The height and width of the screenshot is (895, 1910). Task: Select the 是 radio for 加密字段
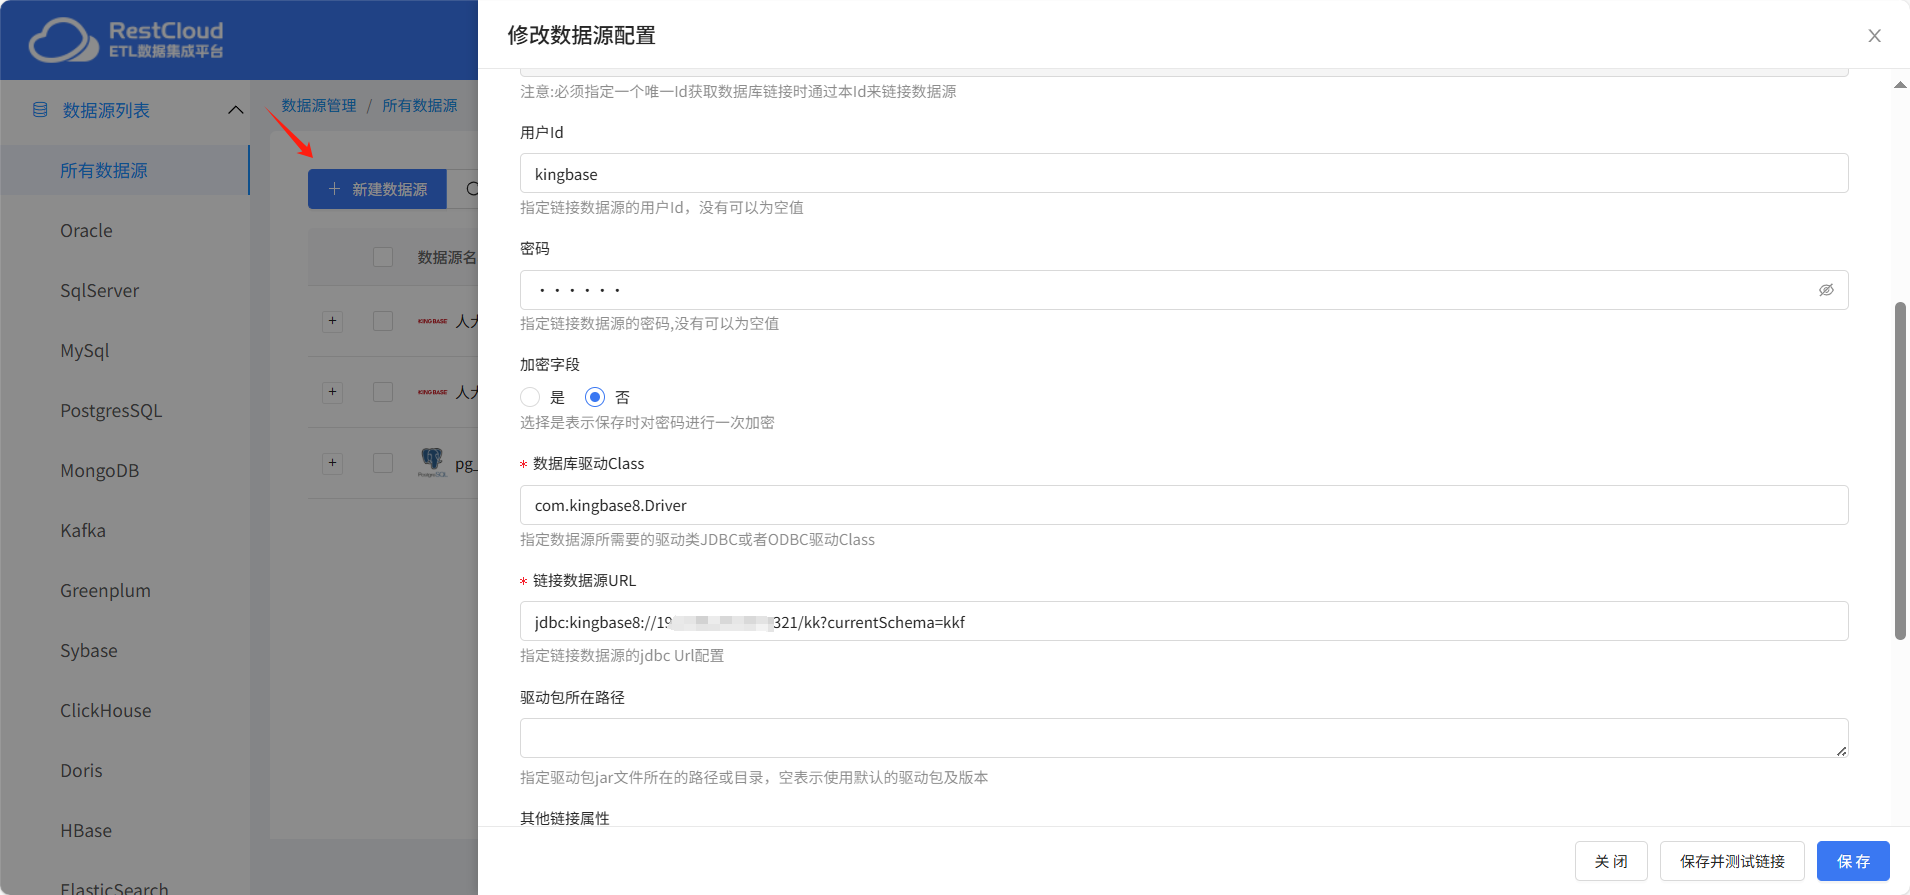pyautogui.click(x=530, y=397)
